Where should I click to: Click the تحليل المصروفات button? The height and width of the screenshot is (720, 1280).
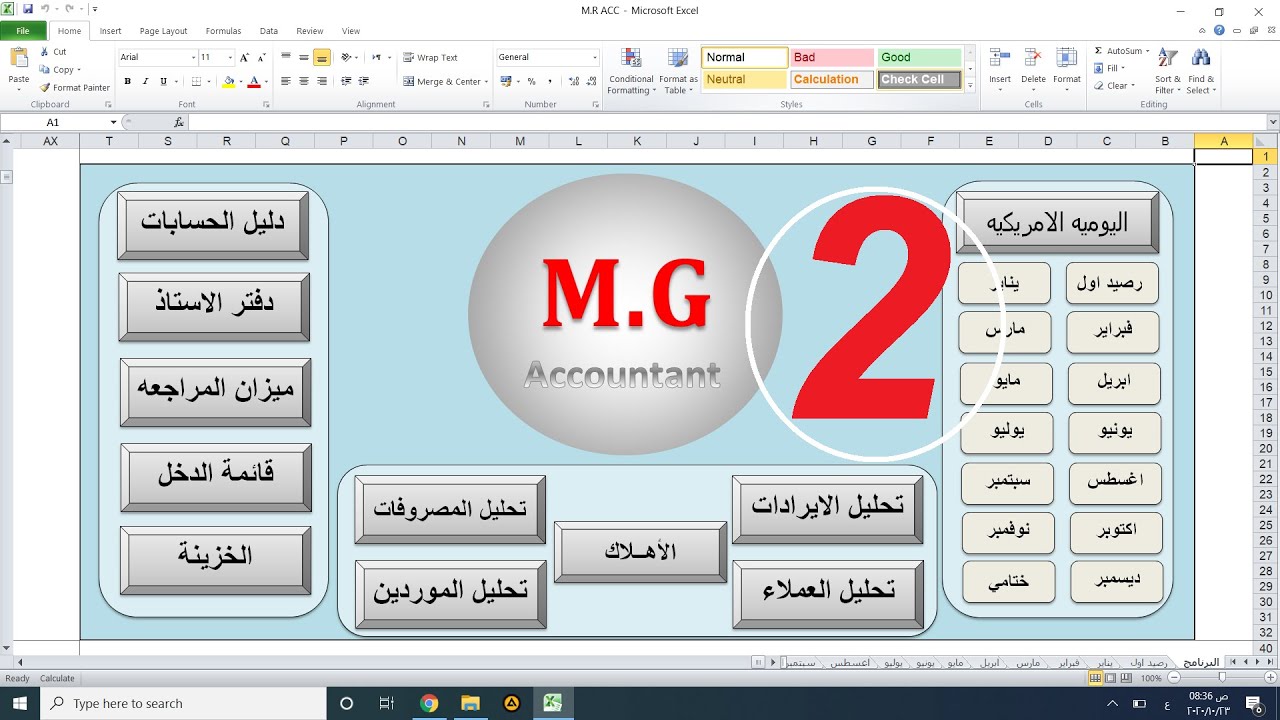pyautogui.click(x=450, y=510)
